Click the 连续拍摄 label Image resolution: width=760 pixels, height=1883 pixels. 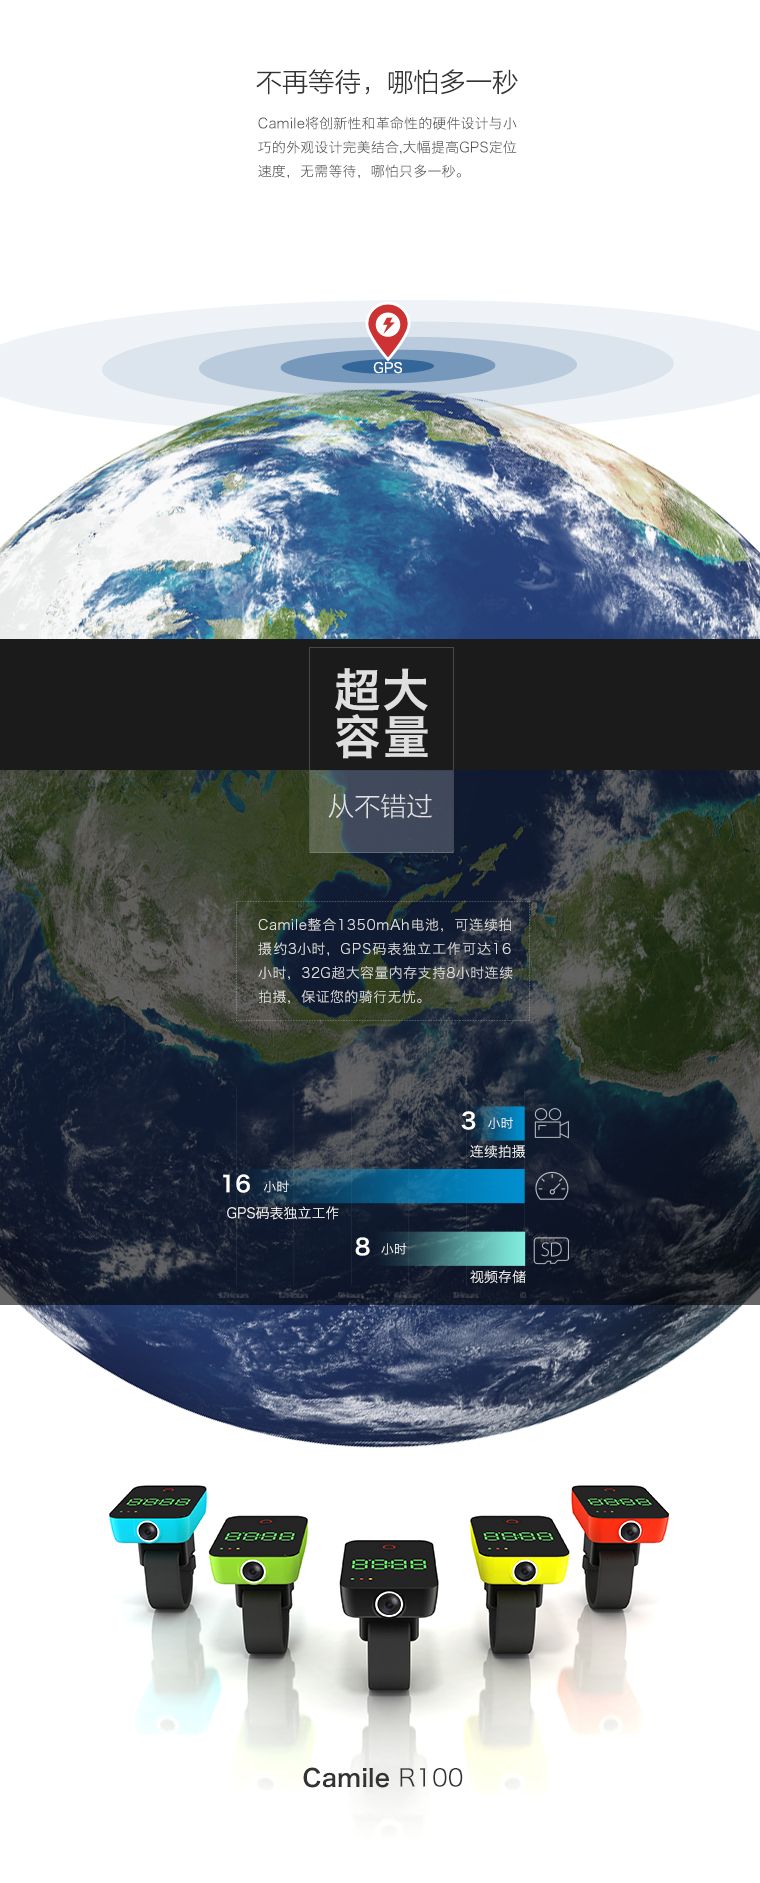tap(497, 1151)
